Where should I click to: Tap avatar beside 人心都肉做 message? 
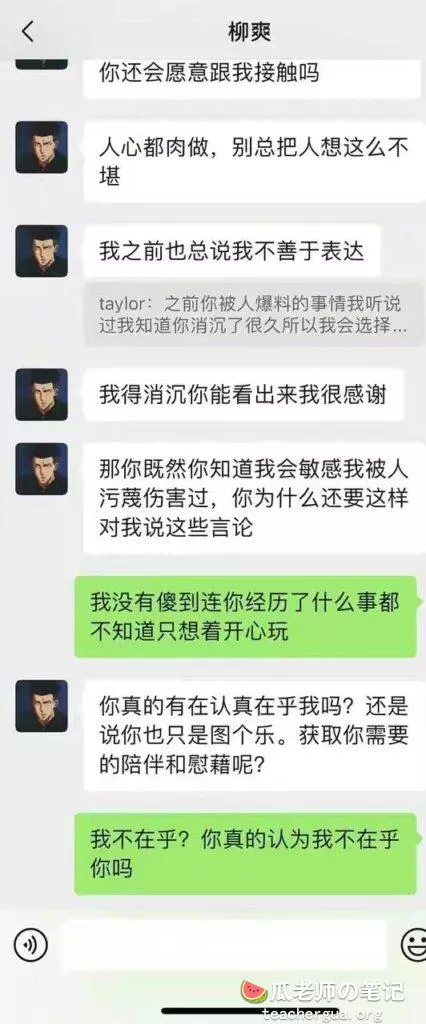[41, 147]
